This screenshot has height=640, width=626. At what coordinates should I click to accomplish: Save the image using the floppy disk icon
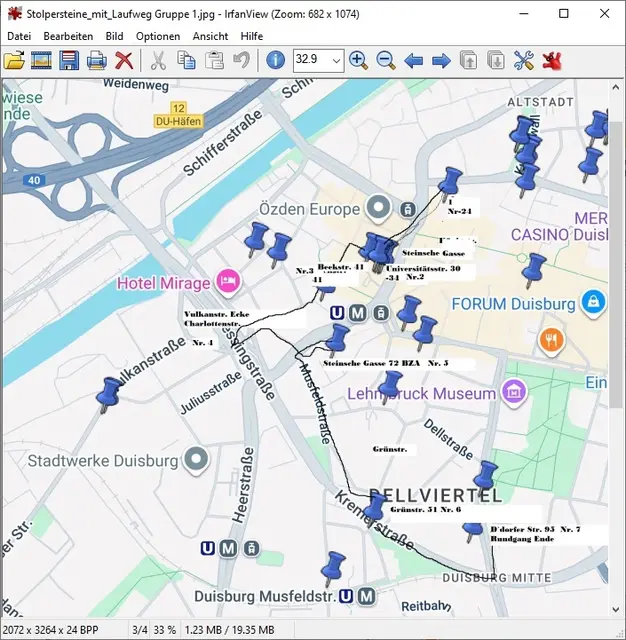69,61
